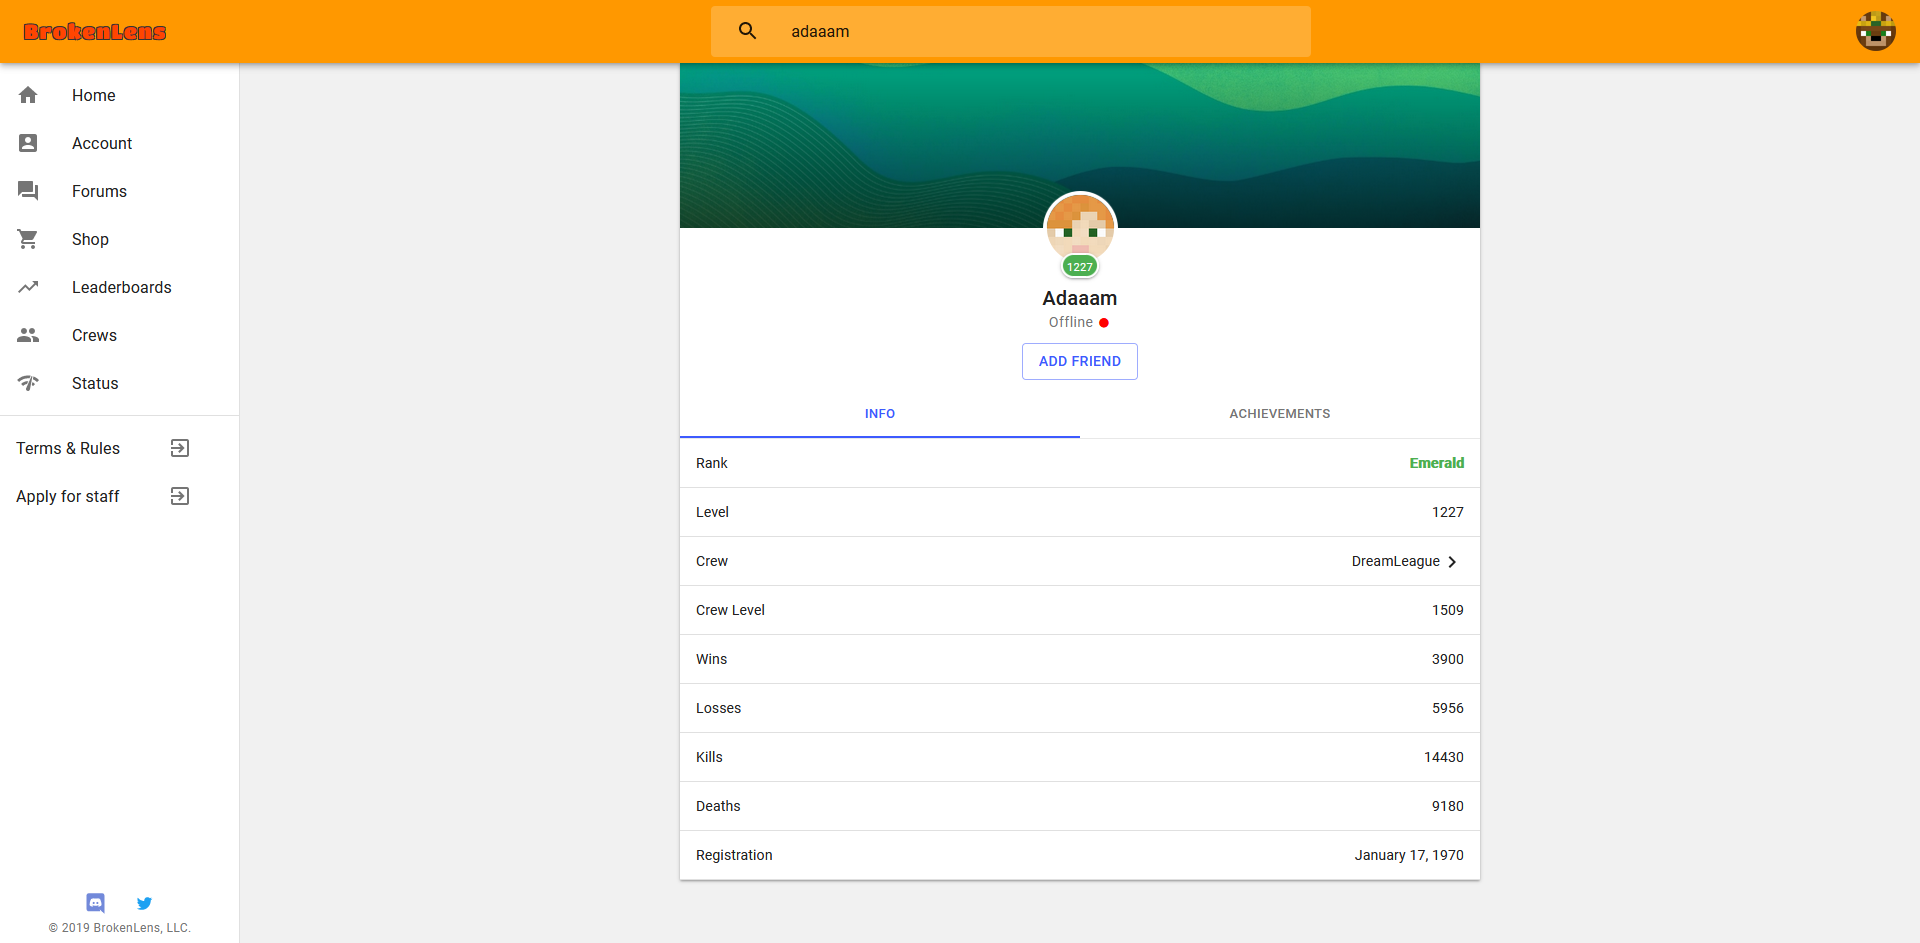Select the Info tab
This screenshot has height=943, width=1920.
pyautogui.click(x=880, y=414)
